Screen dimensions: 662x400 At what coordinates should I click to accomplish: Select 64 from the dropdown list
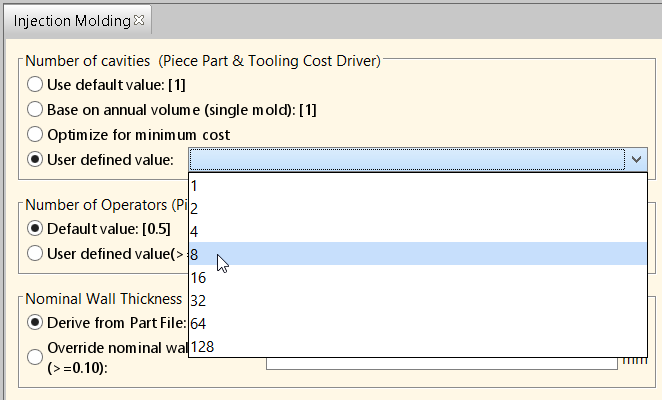tap(418, 323)
